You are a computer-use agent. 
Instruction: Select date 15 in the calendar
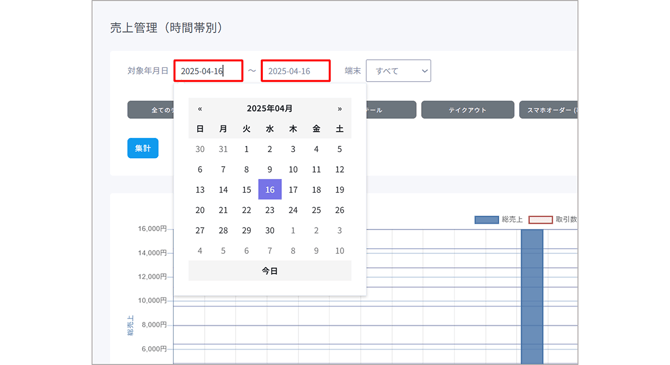(247, 190)
